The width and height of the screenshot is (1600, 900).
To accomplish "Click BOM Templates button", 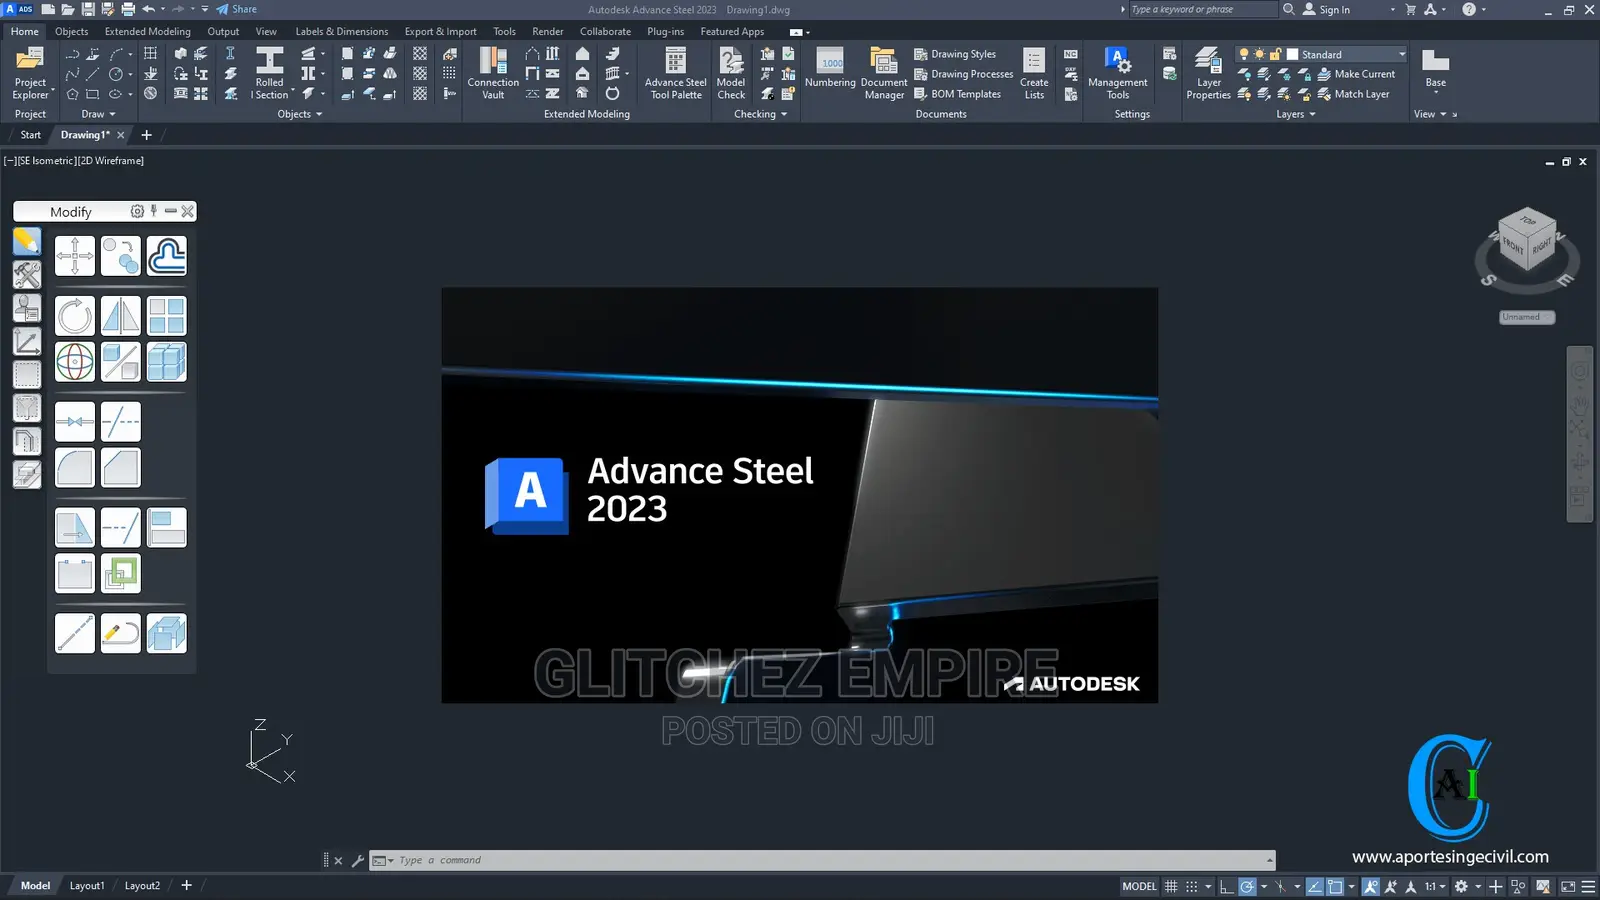I will pyautogui.click(x=957, y=94).
